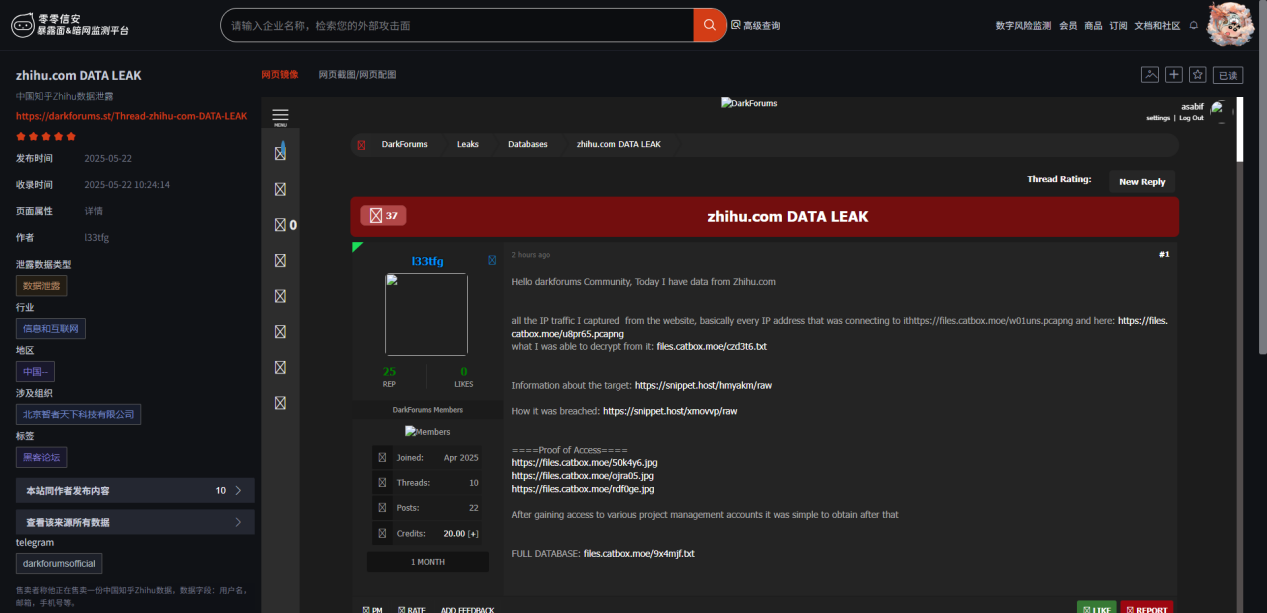Click the company search input field
The height and width of the screenshot is (613, 1267).
click(x=457, y=25)
